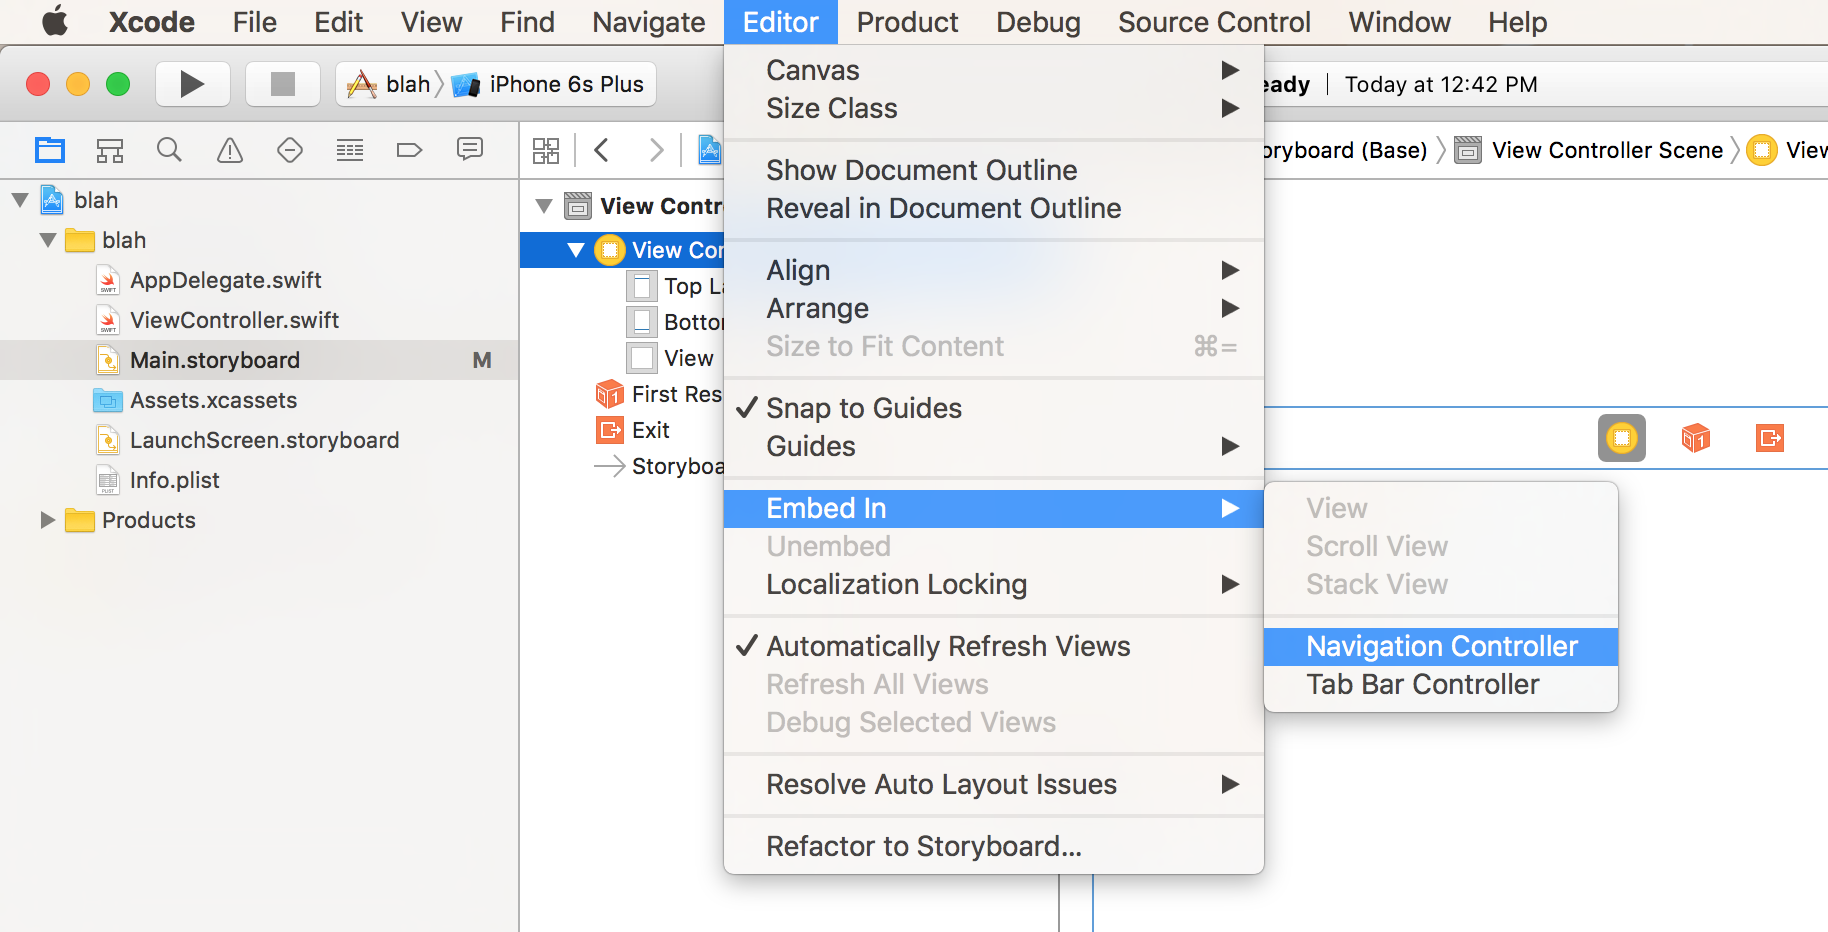
Task: Open the Project navigator folder icon
Action: pos(50,150)
